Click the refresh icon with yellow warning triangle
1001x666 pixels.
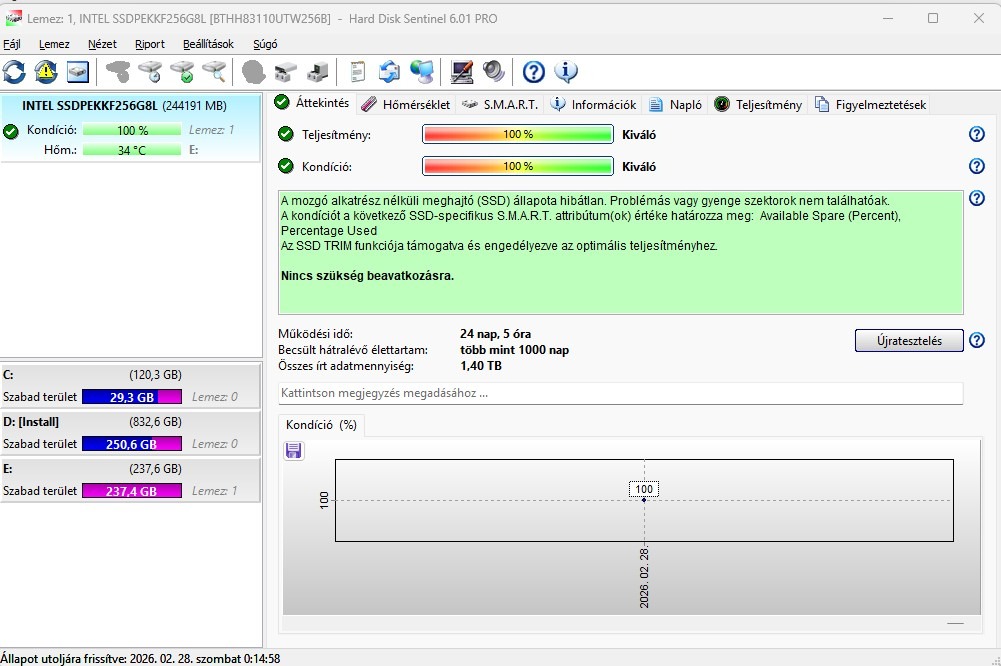click(x=46, y=72)
